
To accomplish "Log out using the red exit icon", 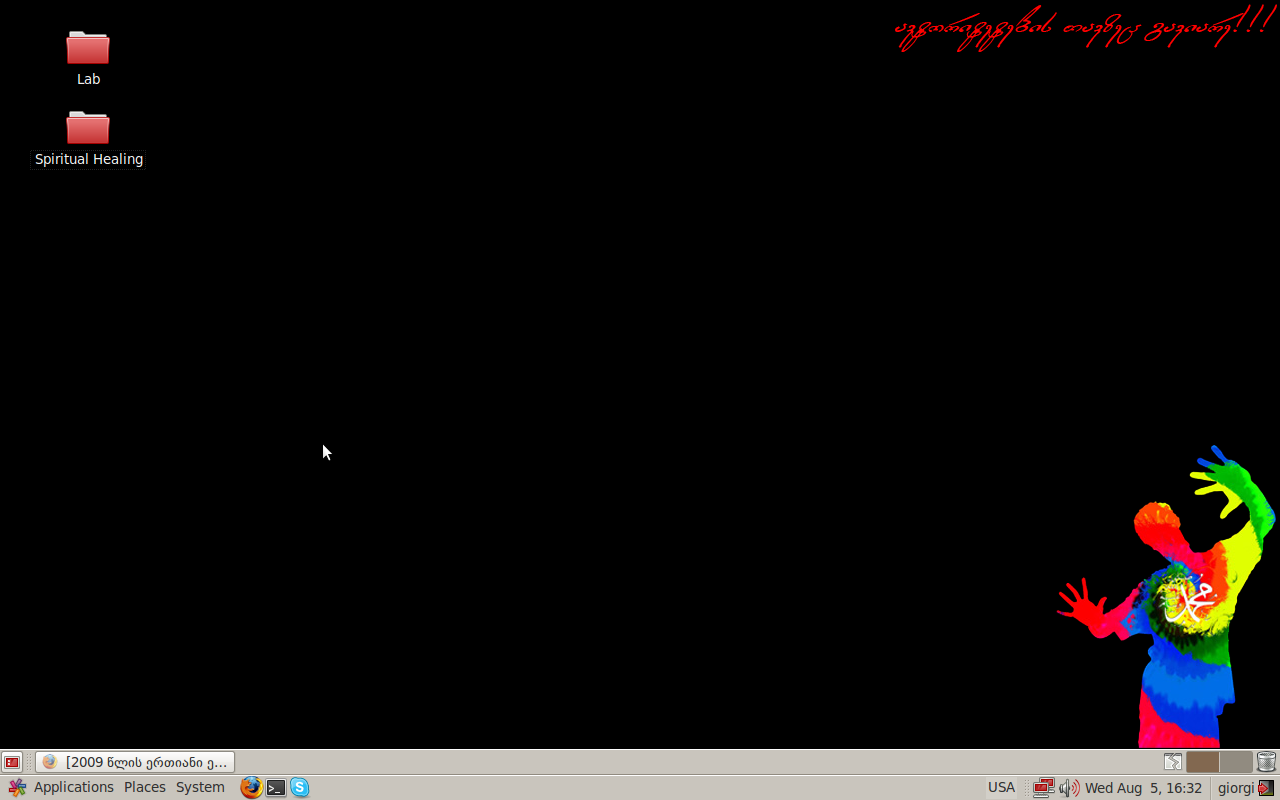I will (x=1268, y=787).
